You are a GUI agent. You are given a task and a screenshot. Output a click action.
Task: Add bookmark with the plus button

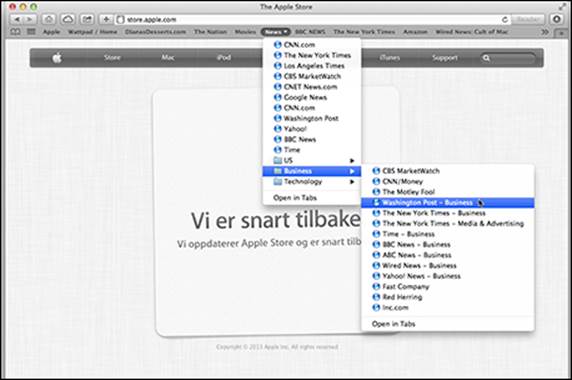click(106, 19)
